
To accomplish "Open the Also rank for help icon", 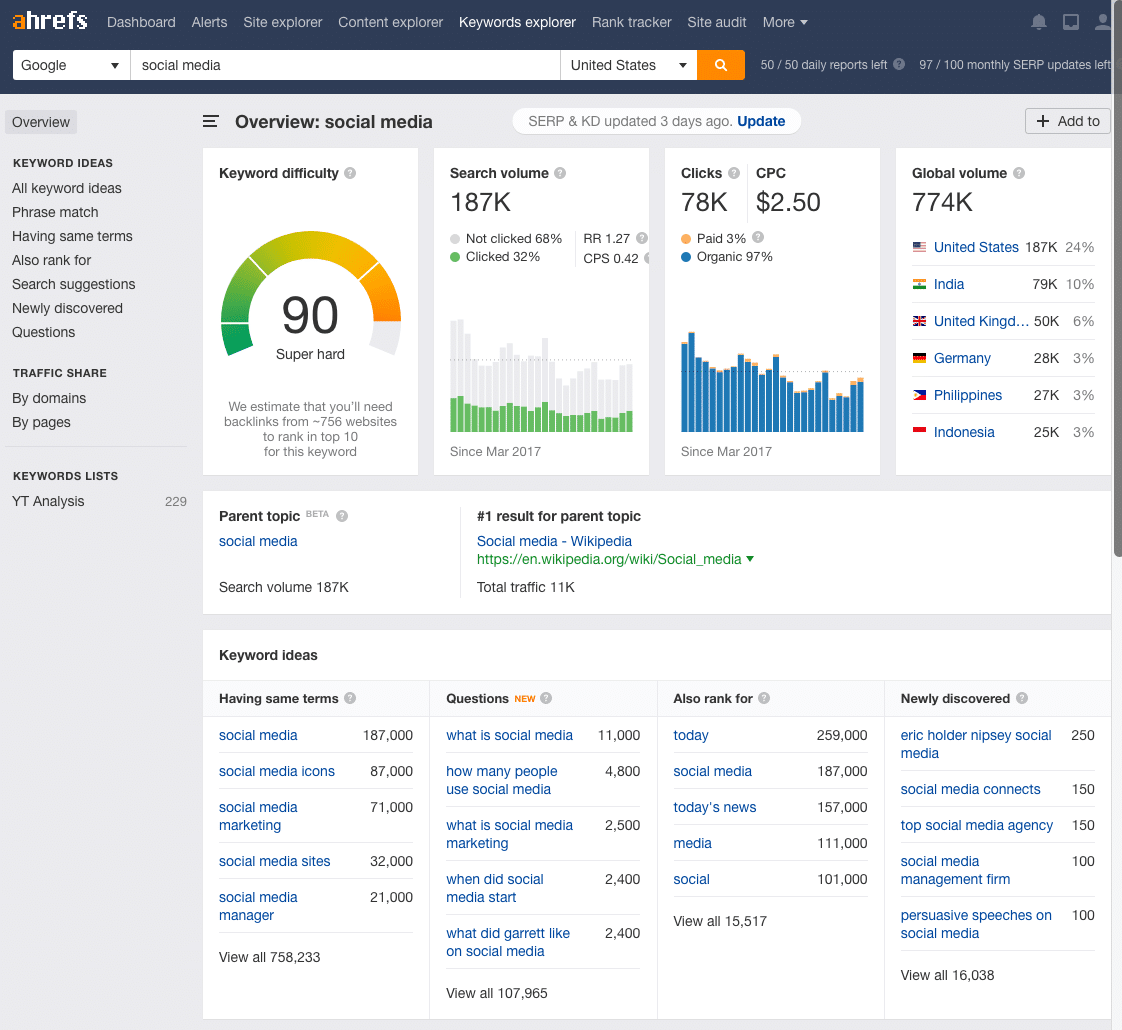I will 764,699.
